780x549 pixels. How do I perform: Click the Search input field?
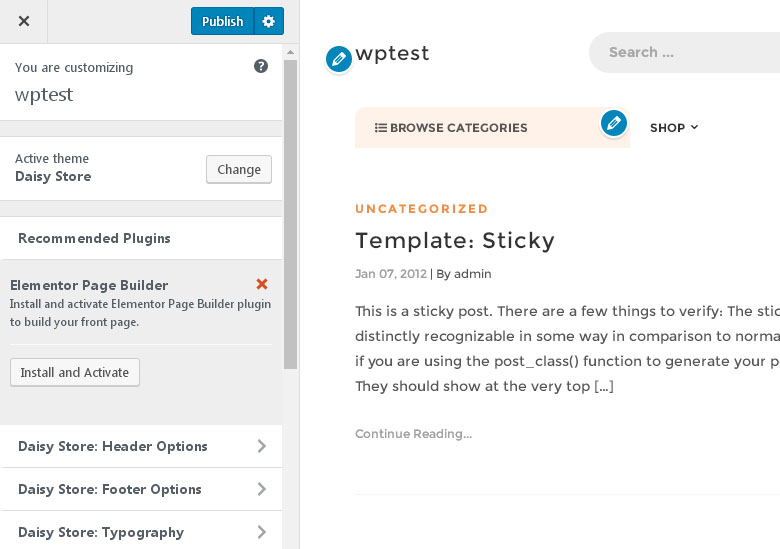click(x=684, y=52)
